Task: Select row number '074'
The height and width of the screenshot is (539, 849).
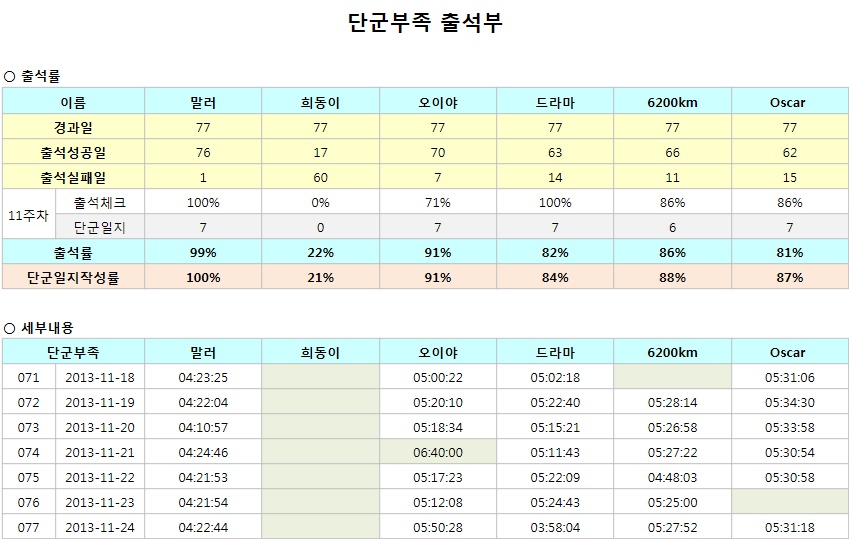Action: tap(29, 452)
